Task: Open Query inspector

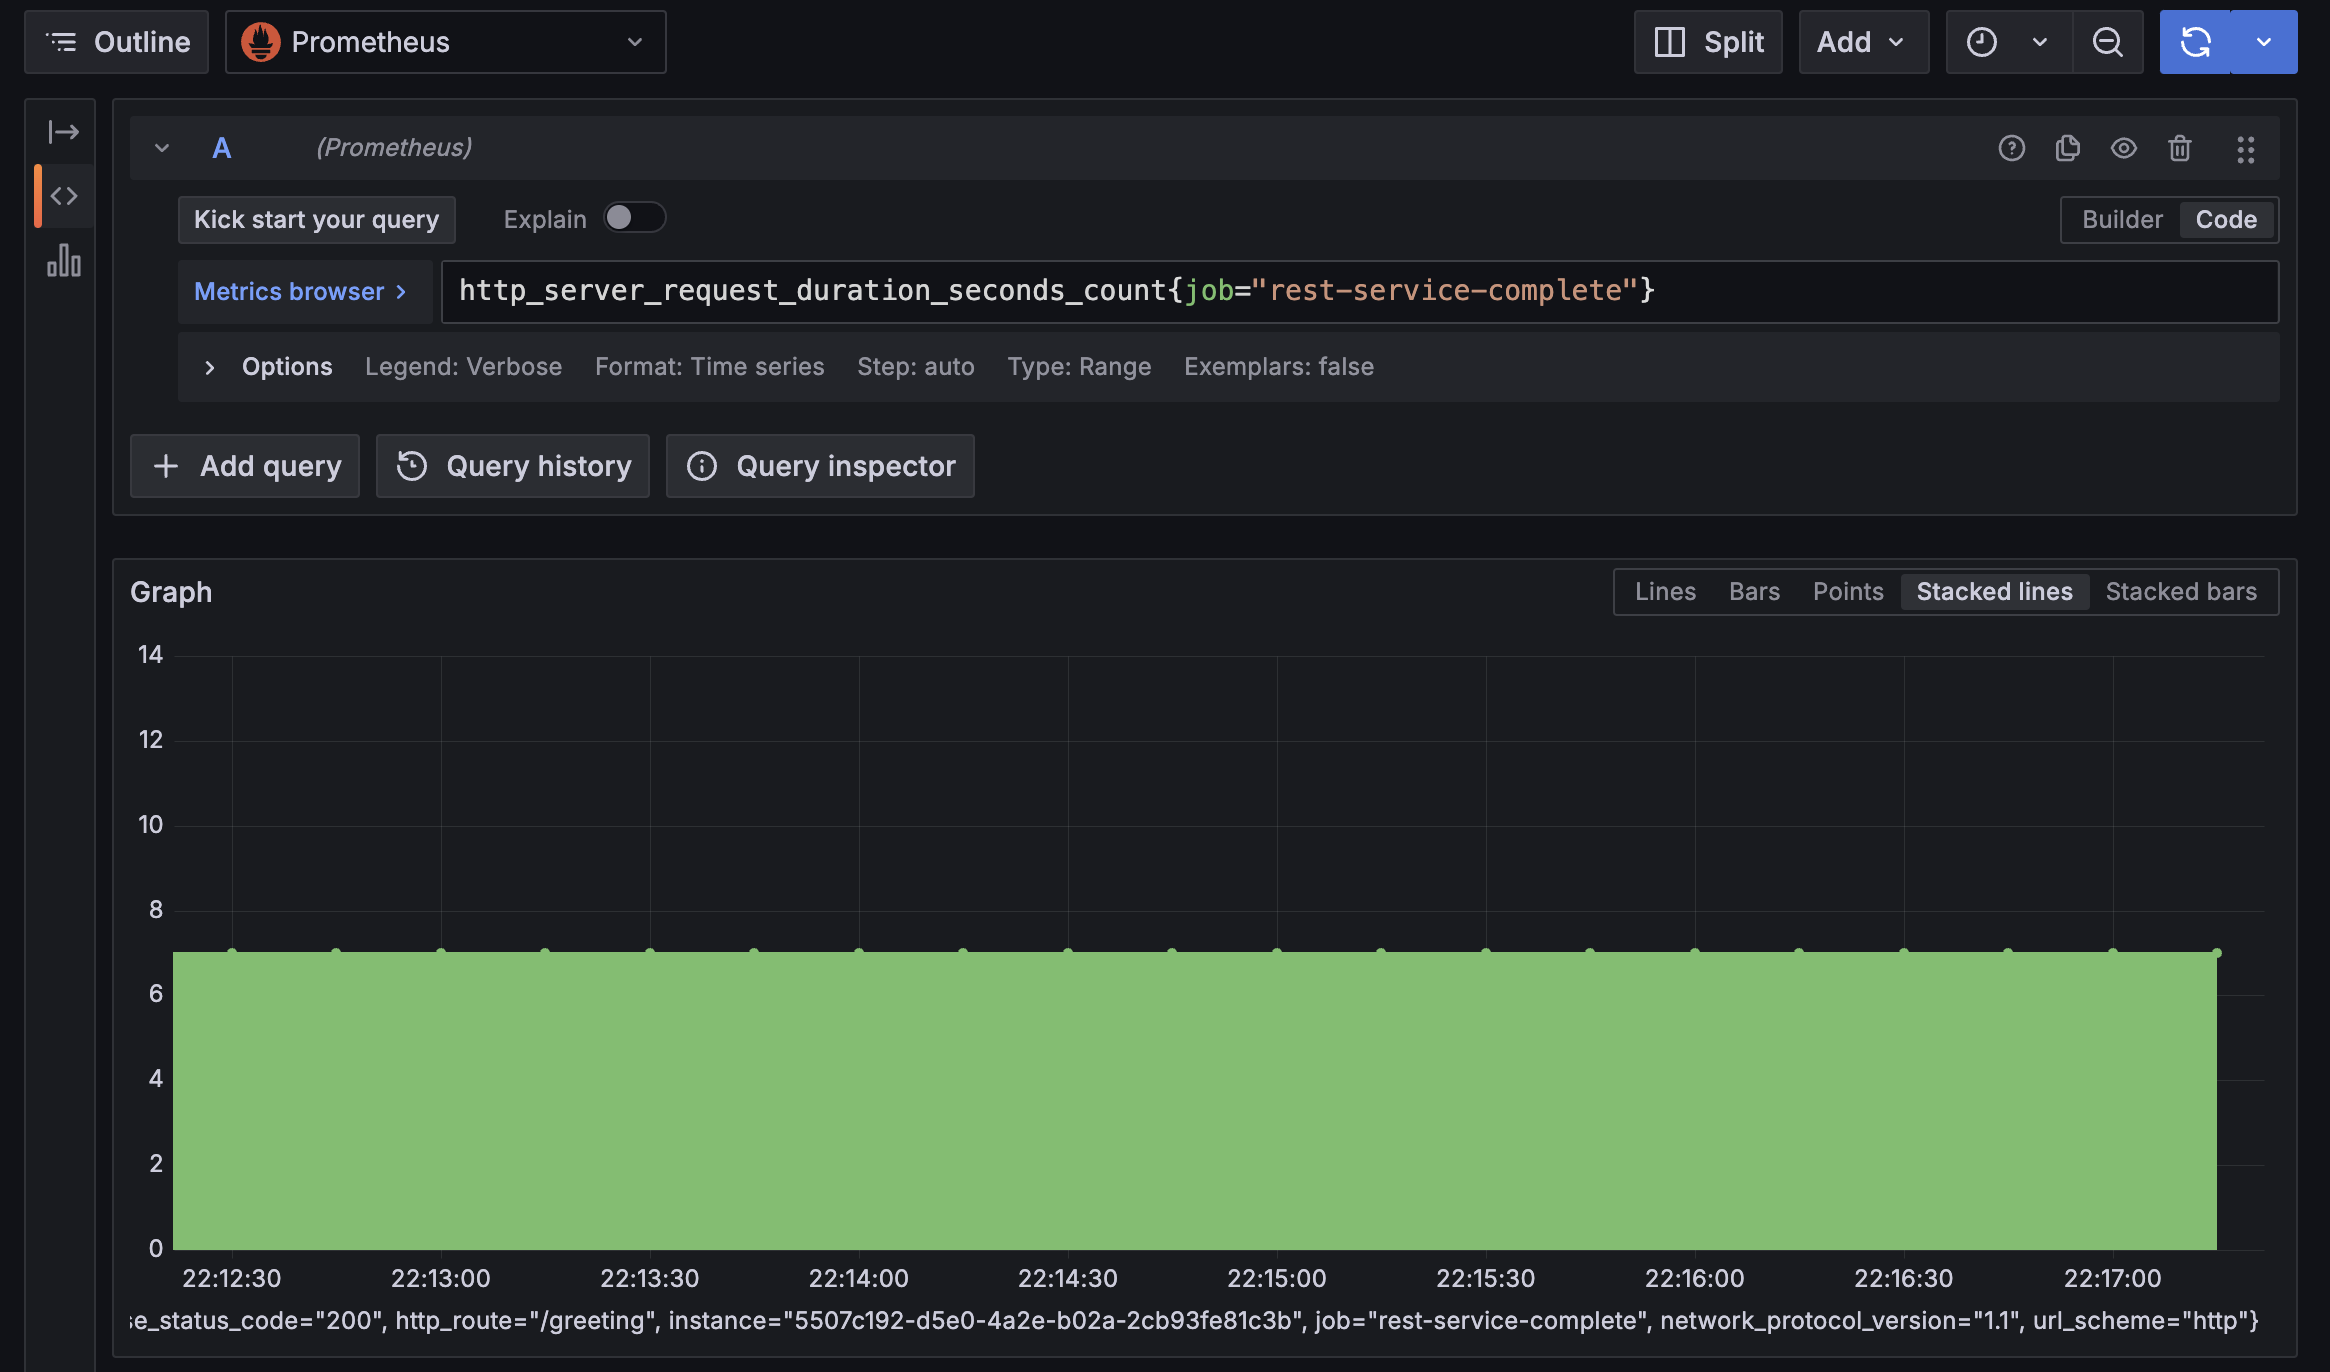Action: click(x=820, y=466)
